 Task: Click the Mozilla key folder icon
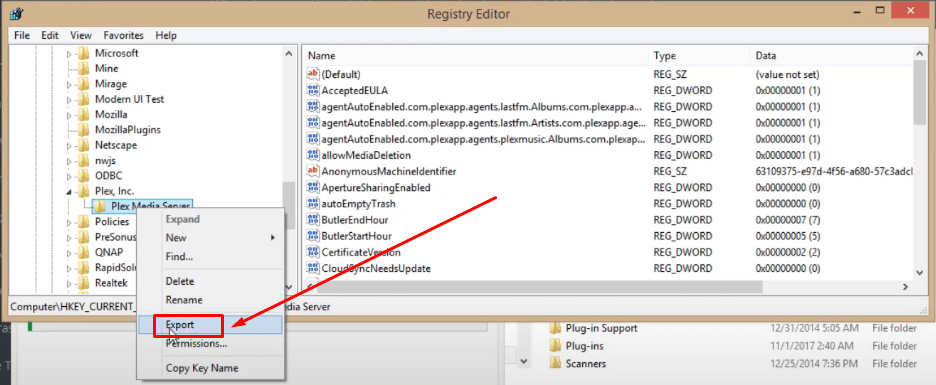coord(84,115)
